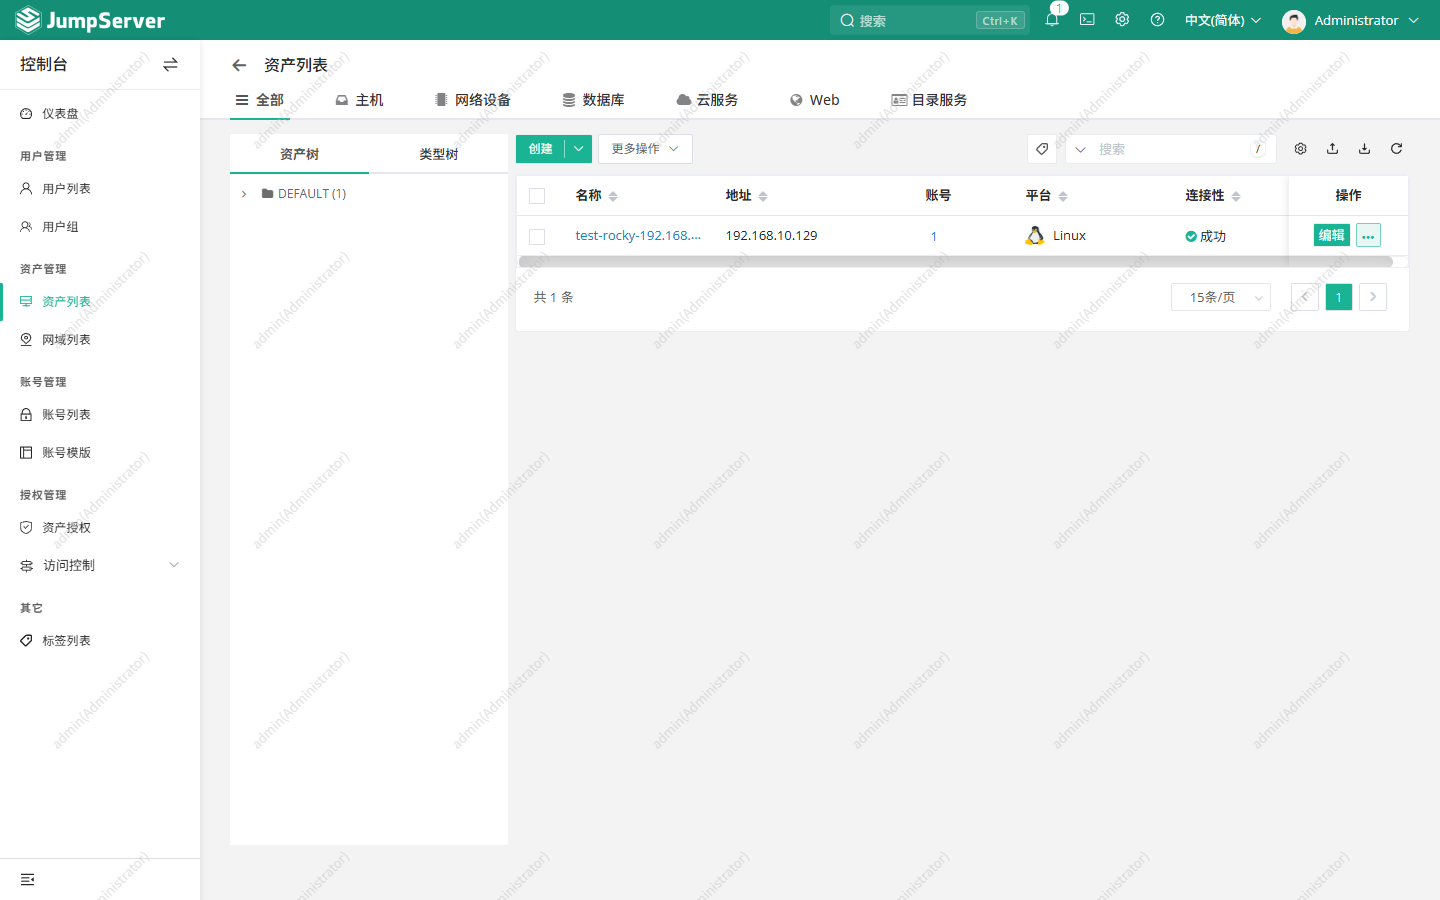Open the help question mark icon
The height and width of the screenshot is (900, 1440).
(1157, 20)
